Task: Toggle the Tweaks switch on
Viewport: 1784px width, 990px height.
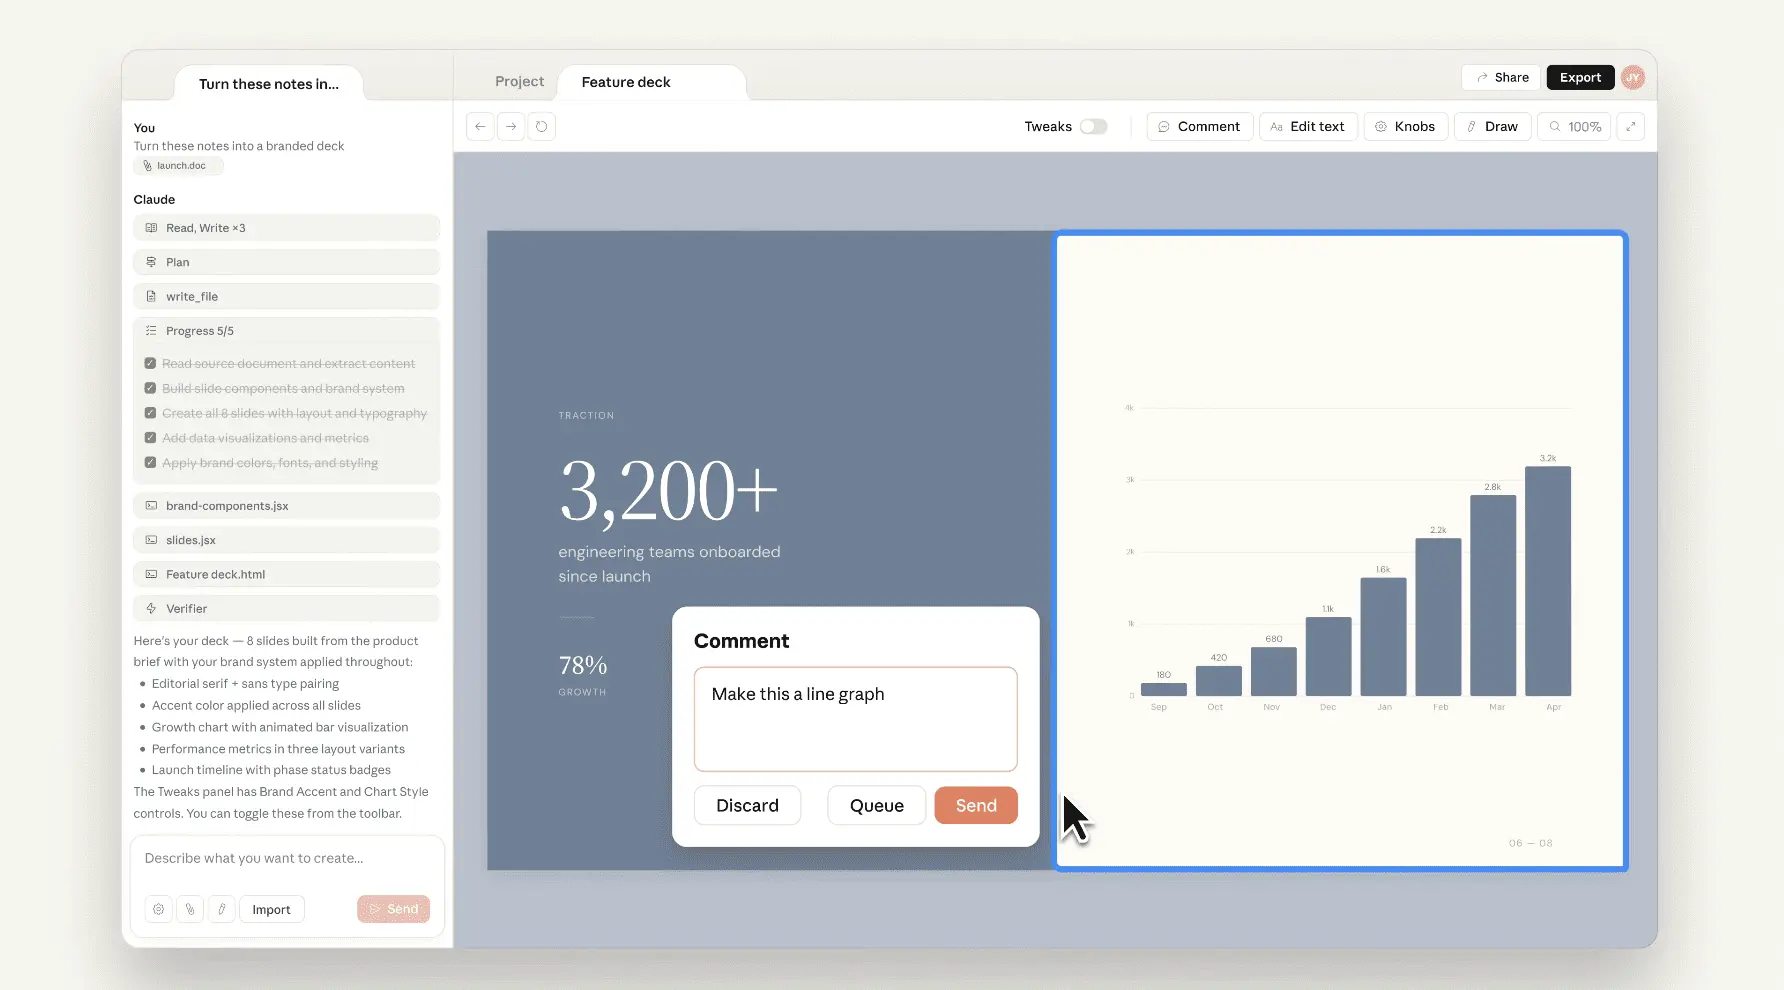Action: coord(1093,127)
